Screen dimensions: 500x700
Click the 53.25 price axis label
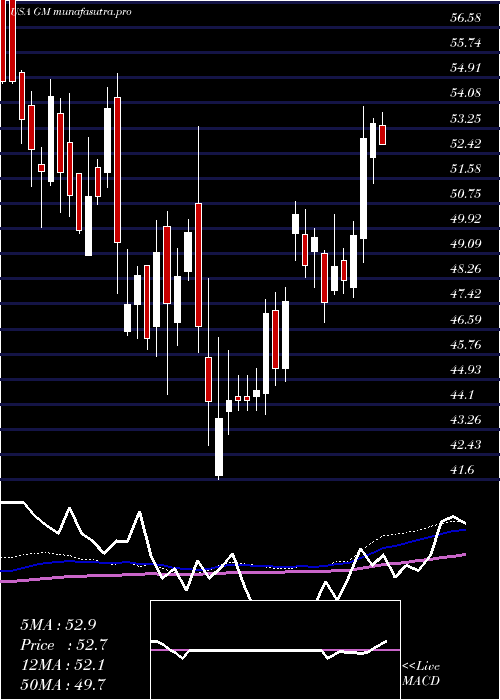[466, 118]
